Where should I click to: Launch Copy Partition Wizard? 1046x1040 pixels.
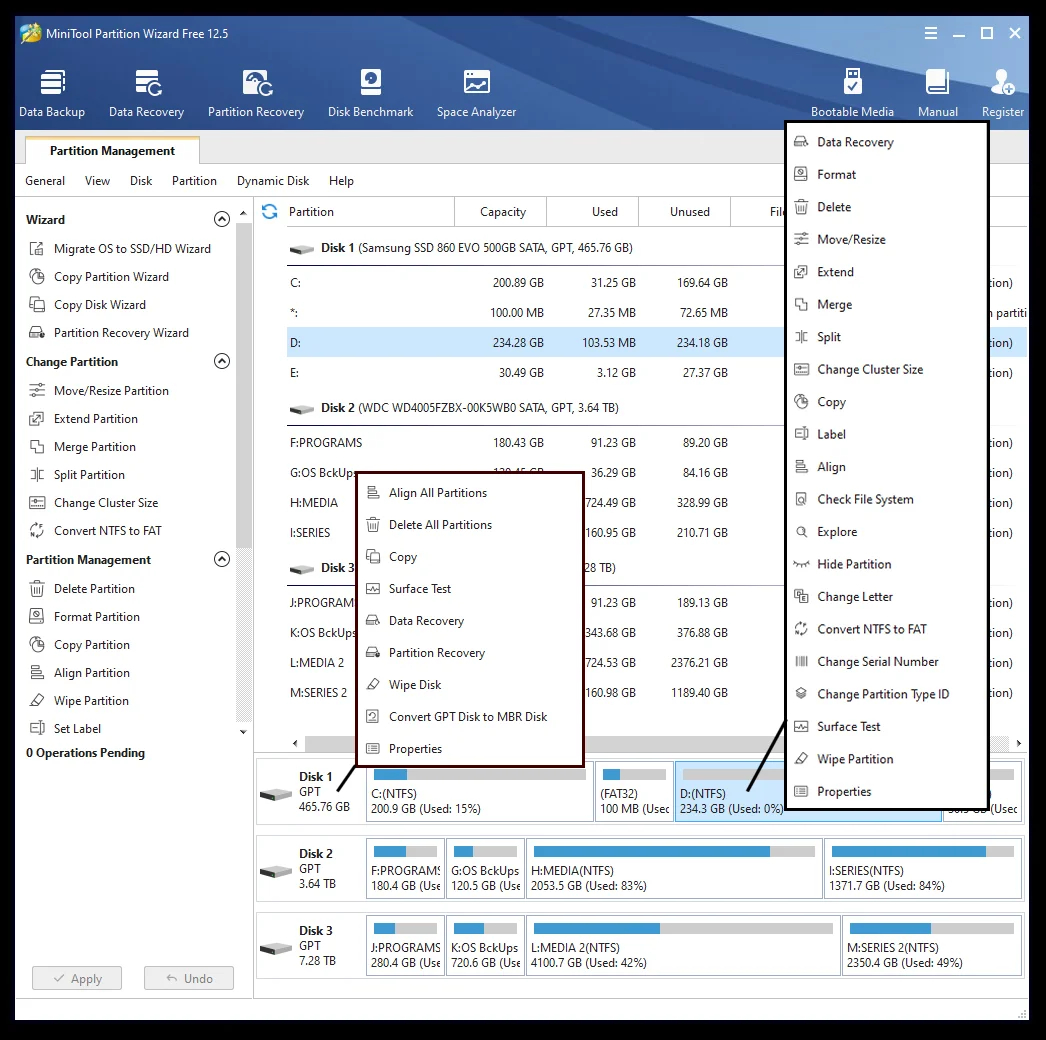99,277
